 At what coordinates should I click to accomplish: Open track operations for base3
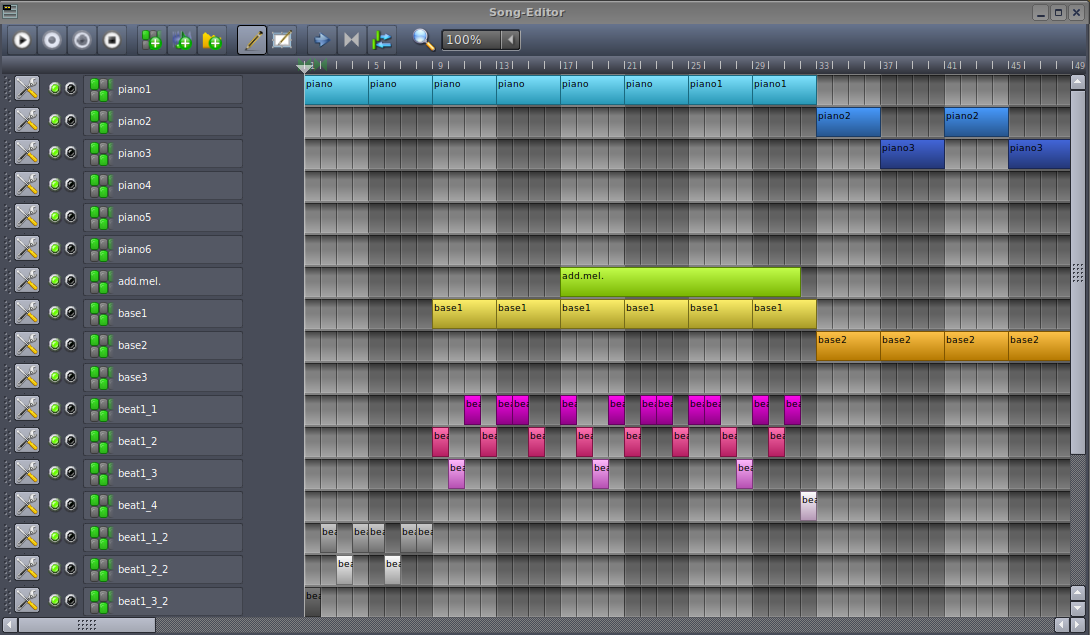tap(27, 377)
